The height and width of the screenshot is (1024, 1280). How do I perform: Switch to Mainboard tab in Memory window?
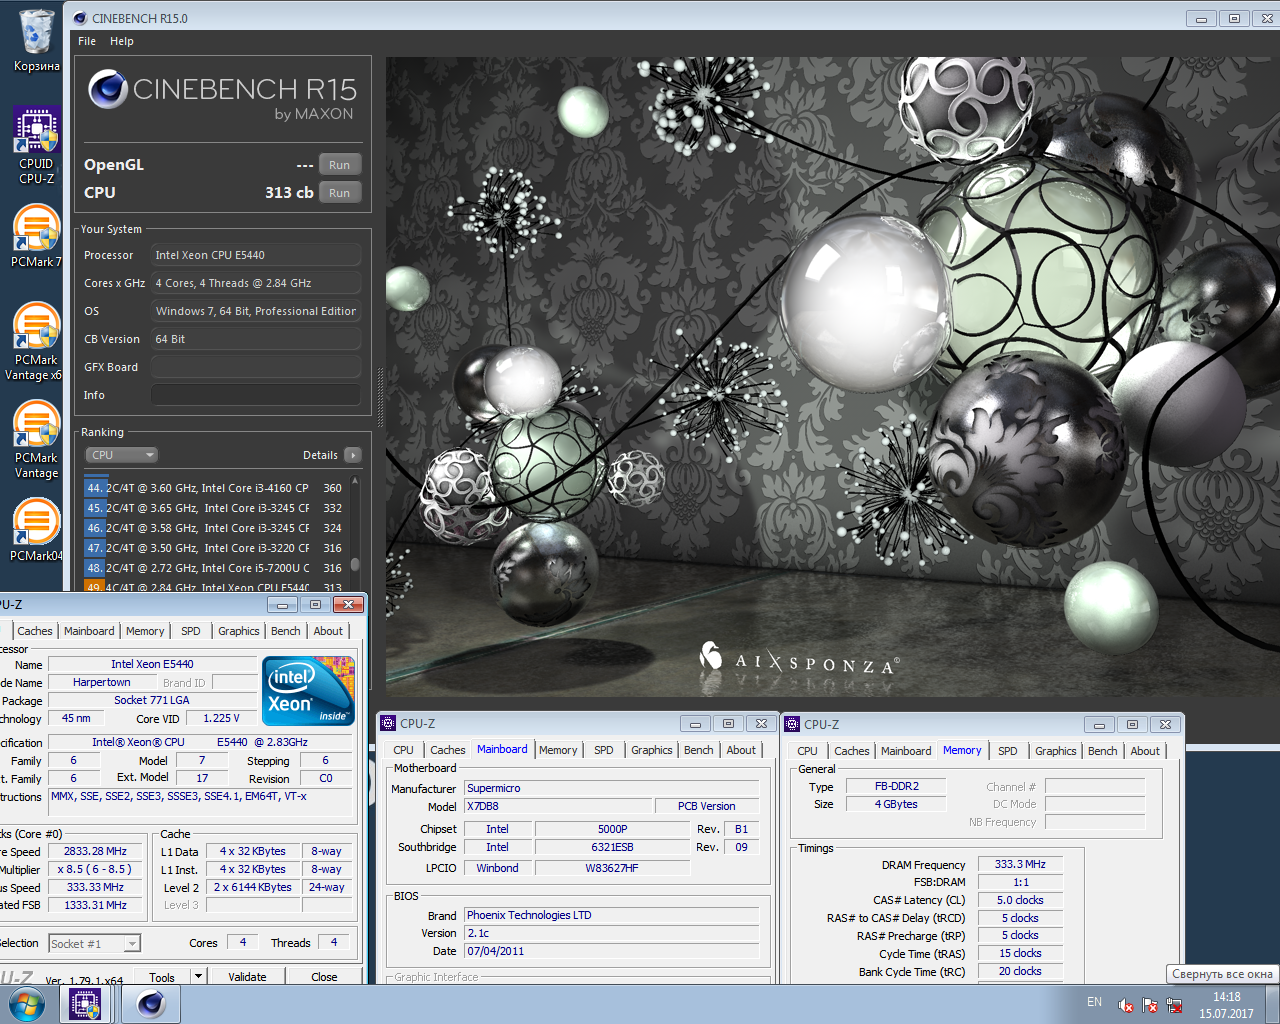pos(906,751)
